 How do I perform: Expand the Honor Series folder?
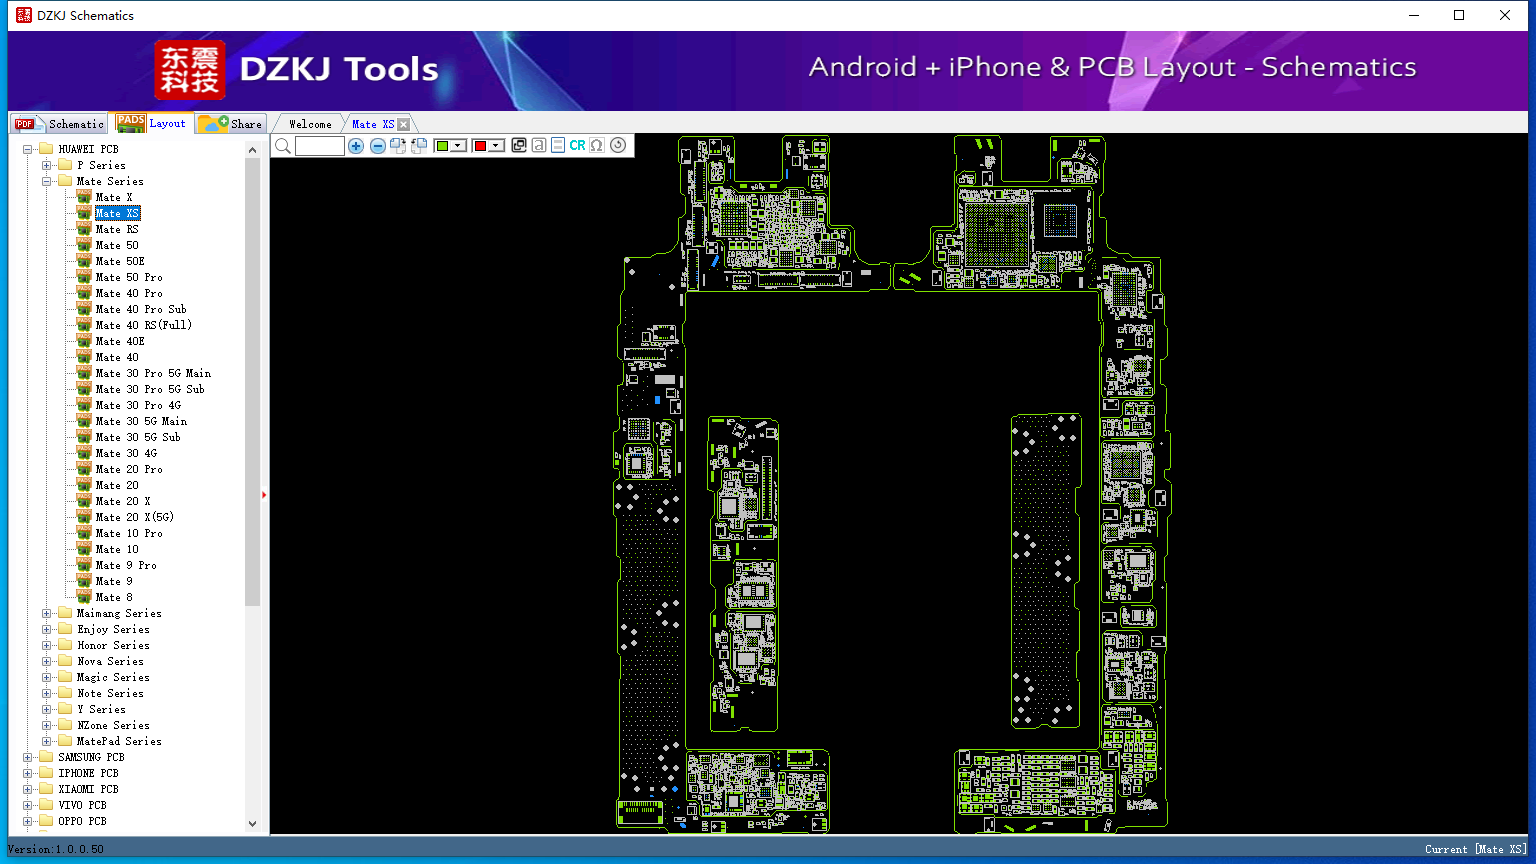[46, 645]
